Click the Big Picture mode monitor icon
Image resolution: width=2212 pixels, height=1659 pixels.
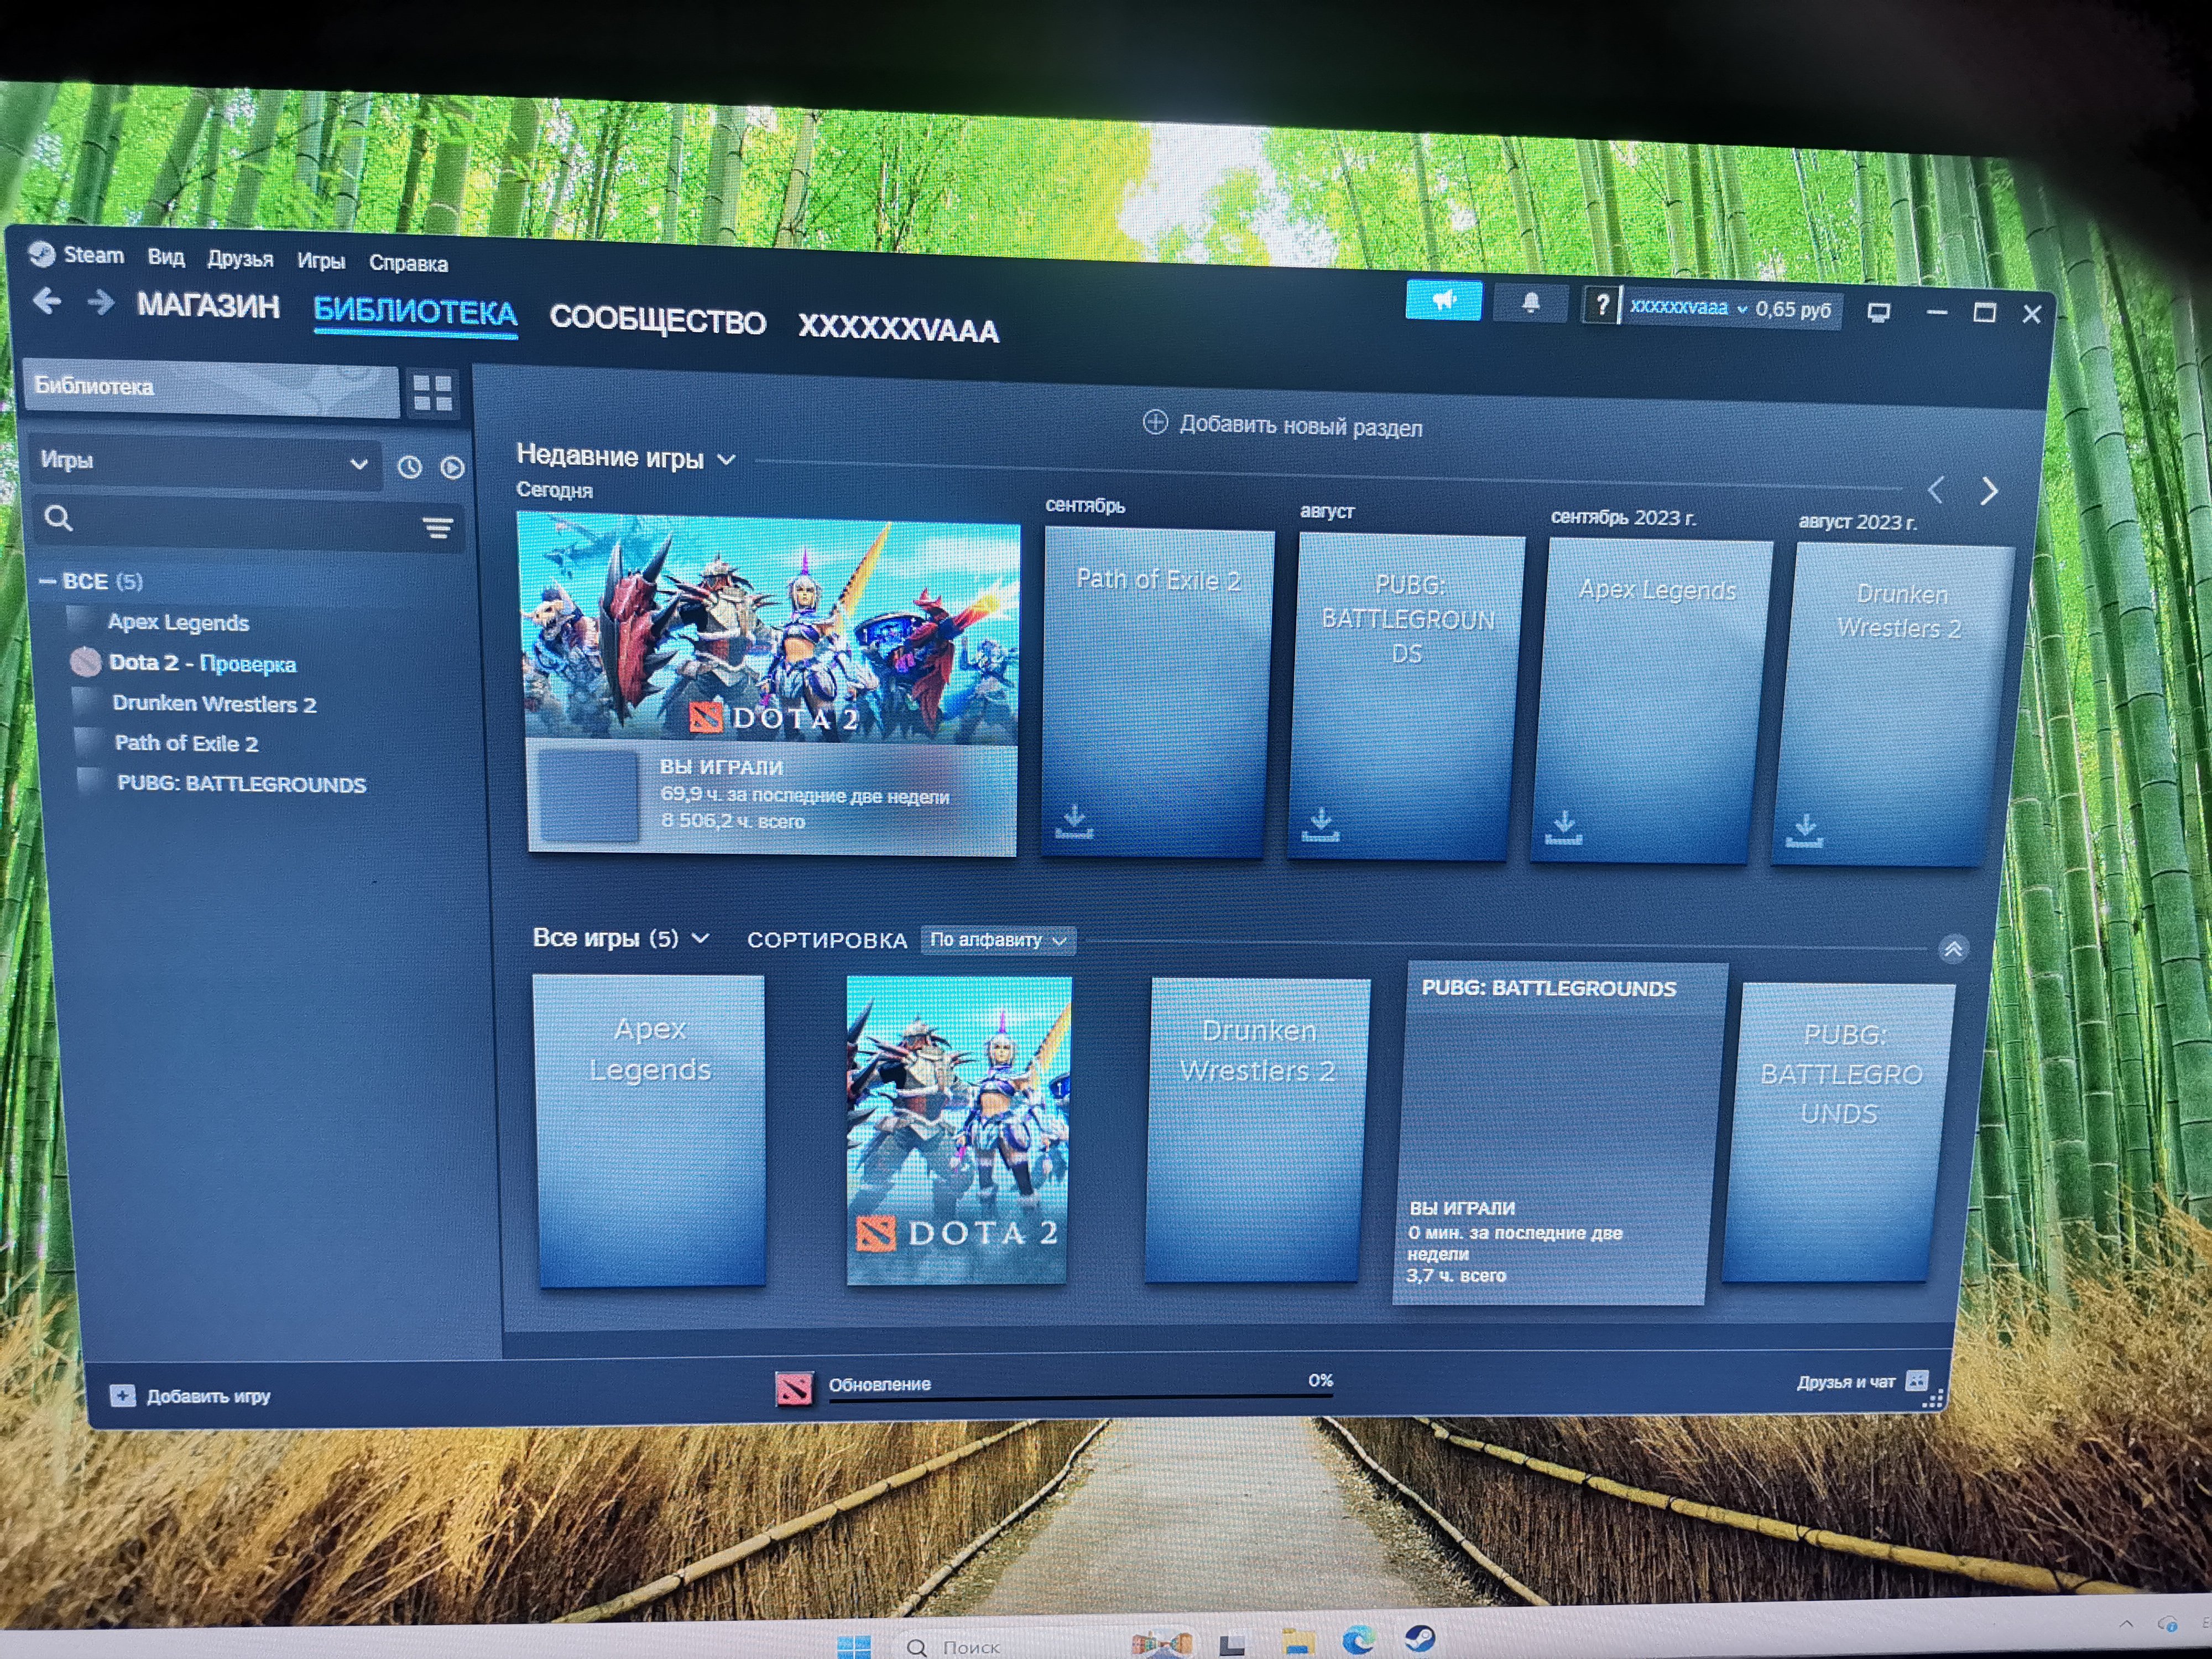click(x=1878, y=313)
